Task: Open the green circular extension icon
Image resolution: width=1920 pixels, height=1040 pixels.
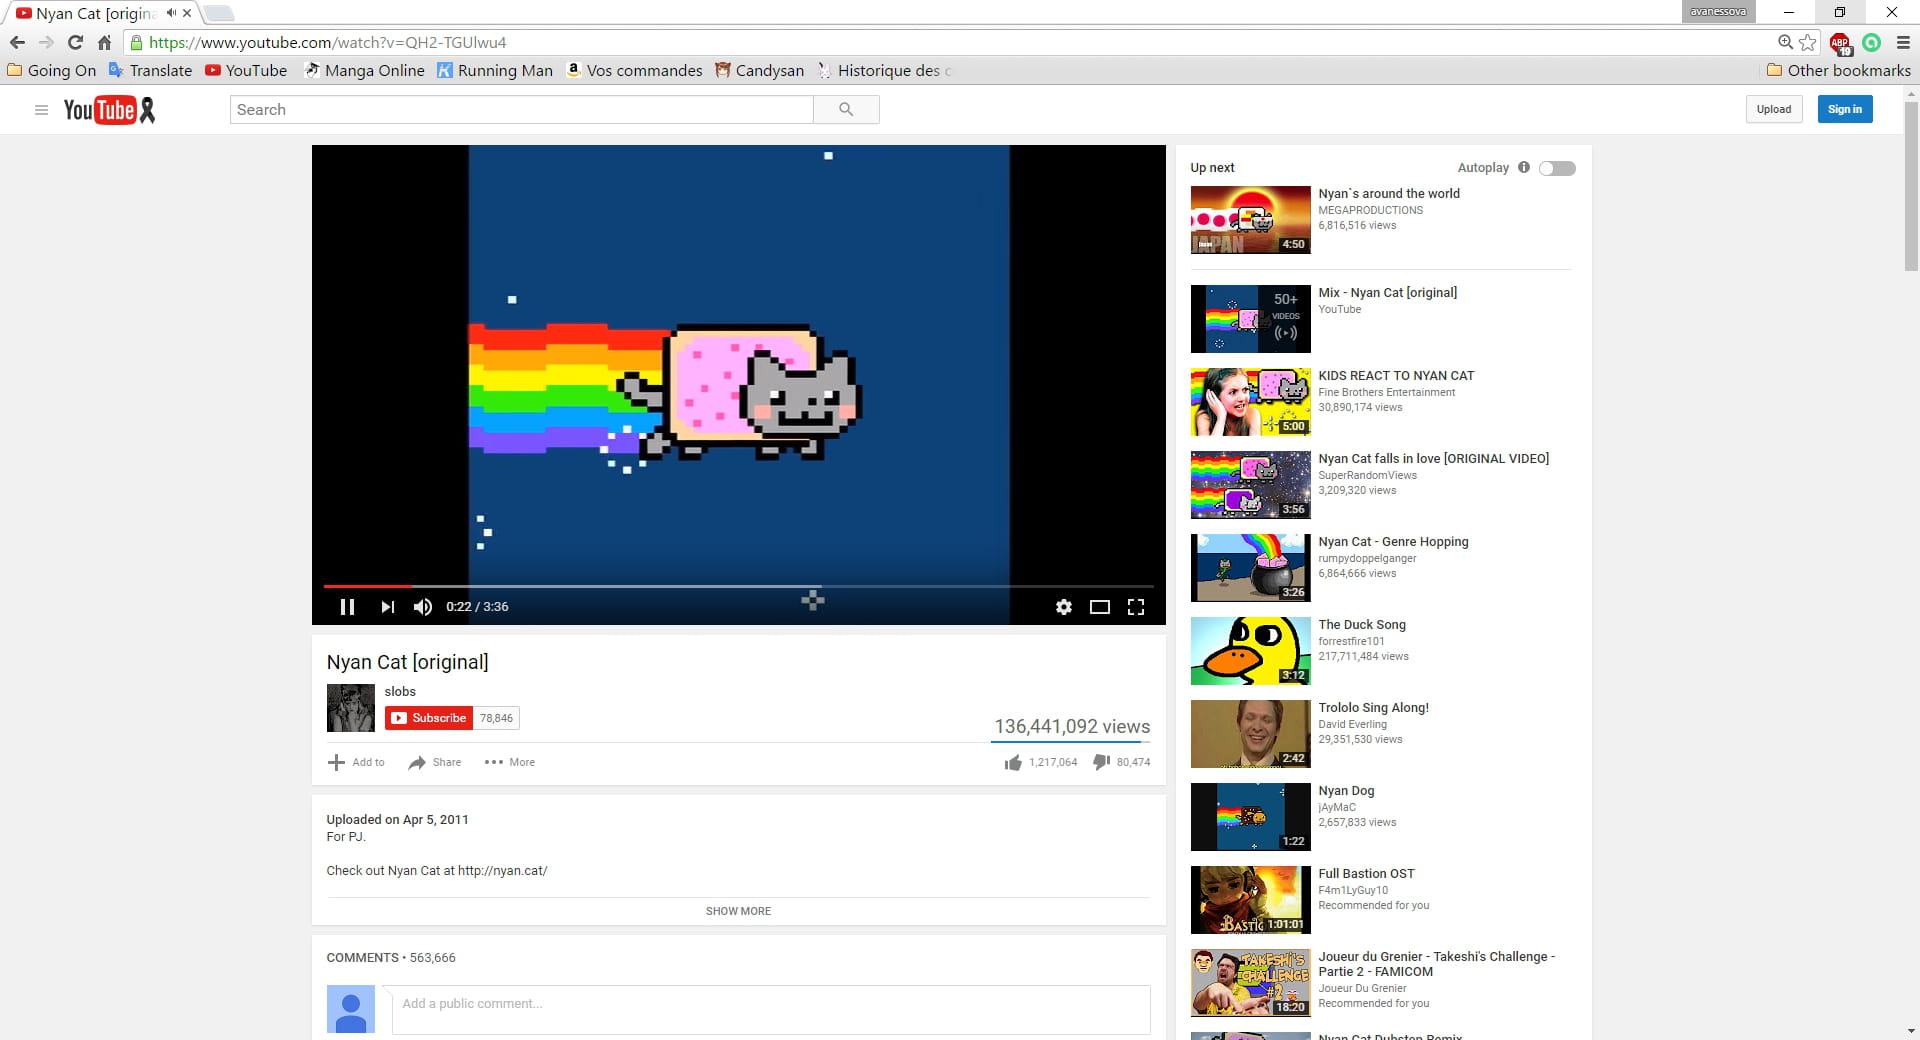Action: pos(1871,42)
